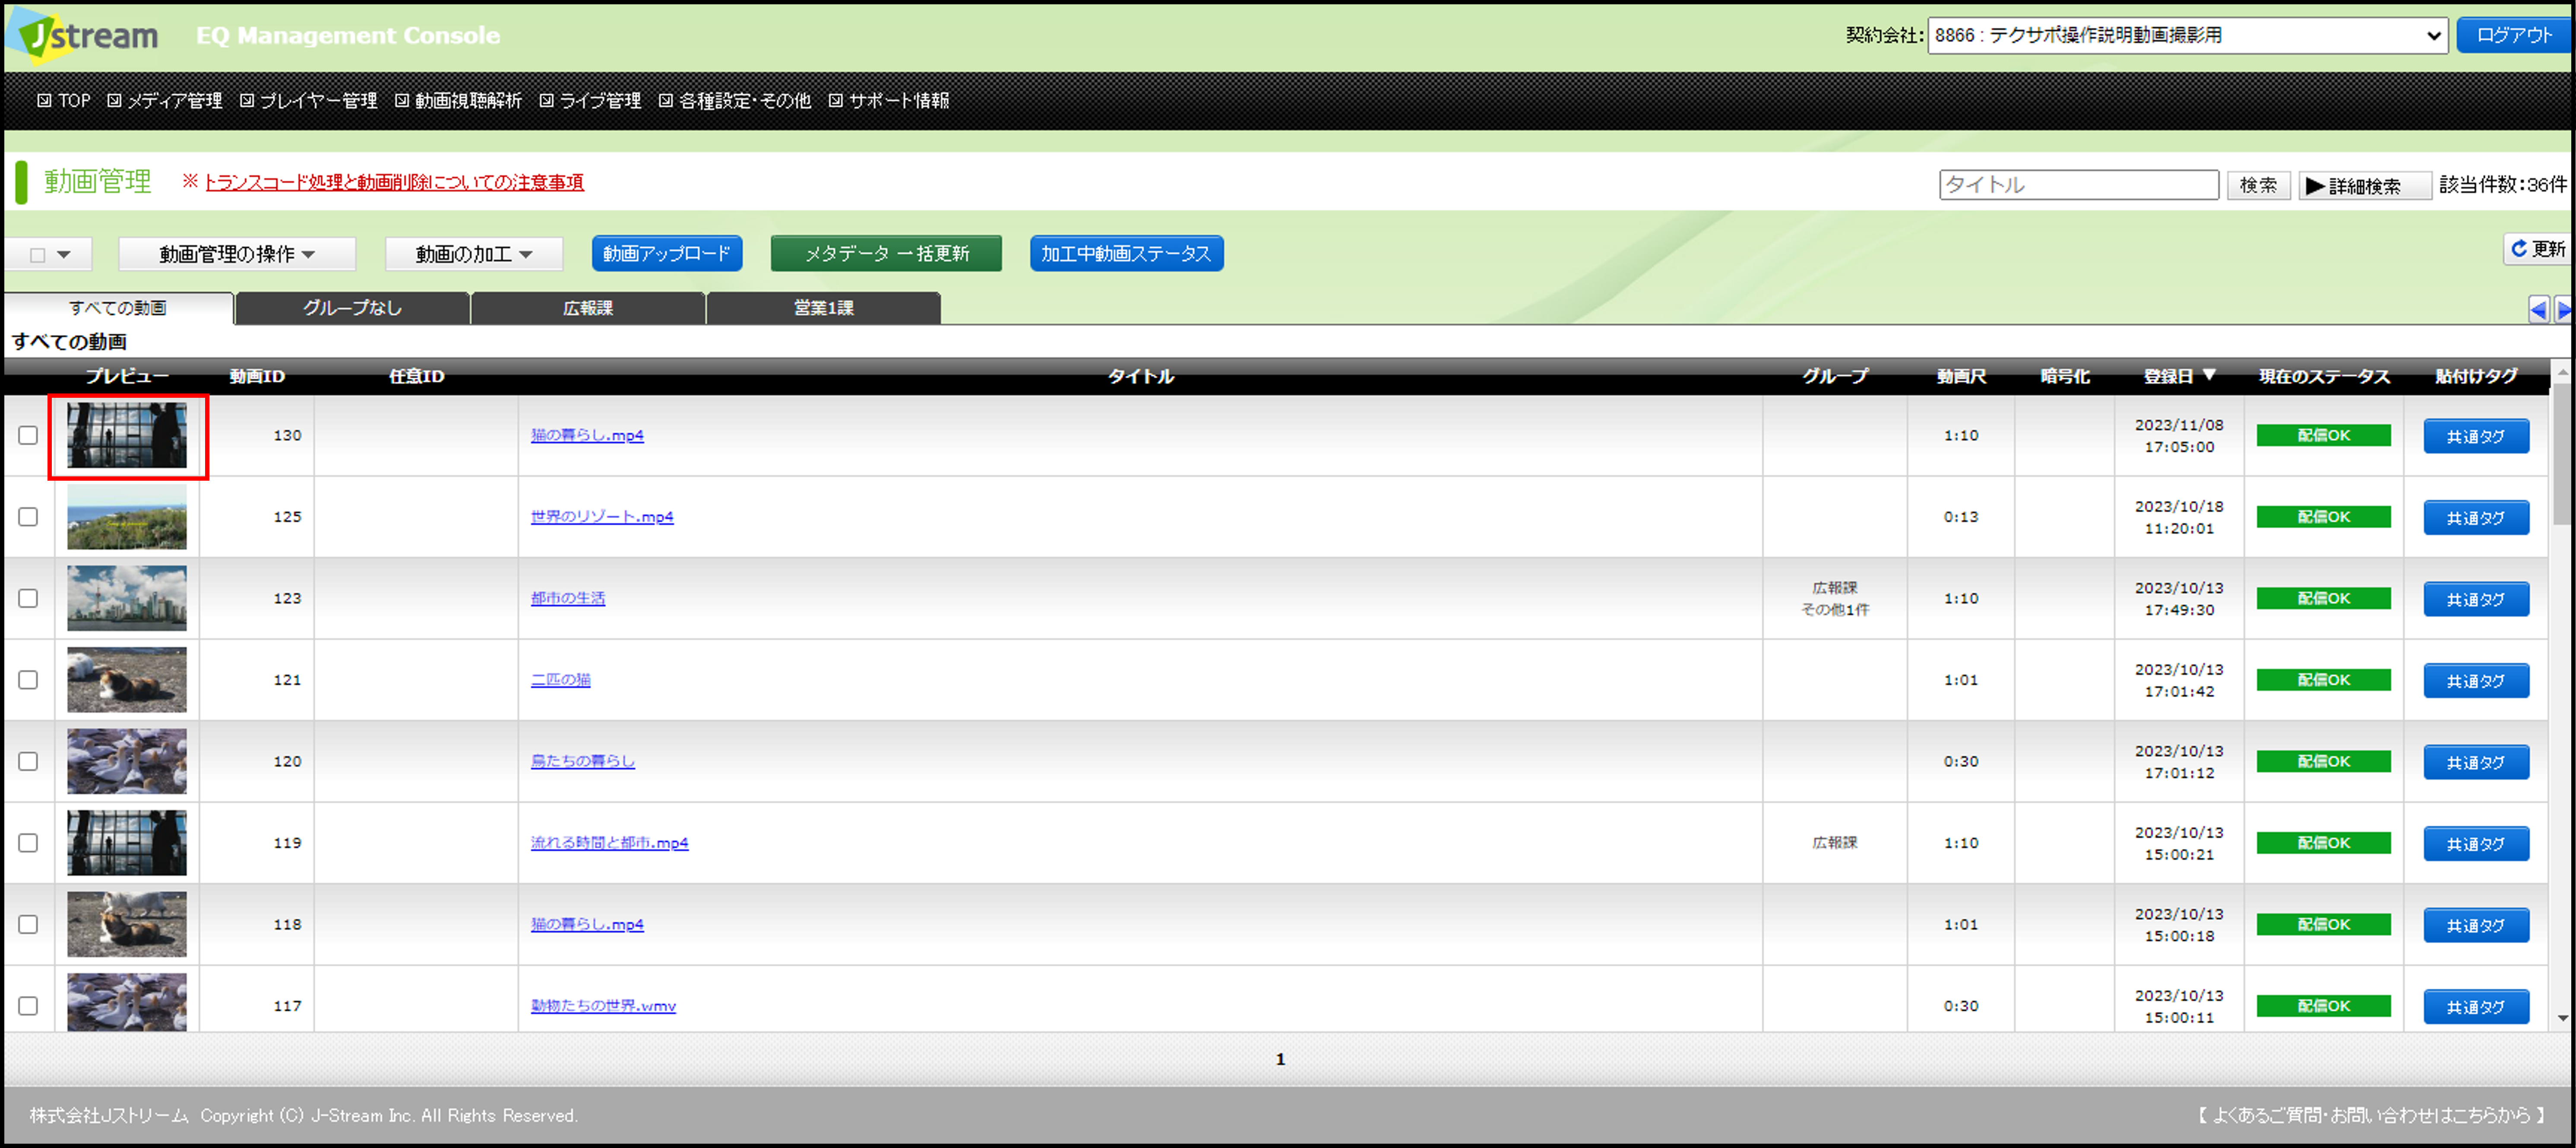This screenshot has width=2576, height=1148.
Task: Tick the checkbox for video ID 121
Action: pos(28,680)
